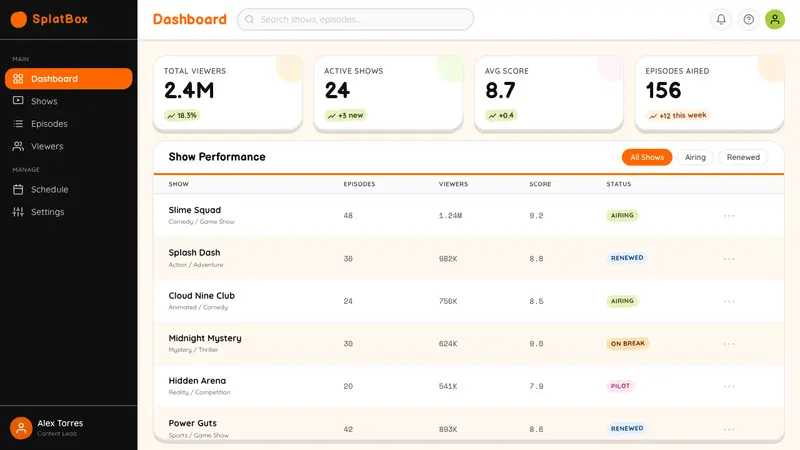Click the Splash Dash show title
The image size is (800, 450).
194,253
